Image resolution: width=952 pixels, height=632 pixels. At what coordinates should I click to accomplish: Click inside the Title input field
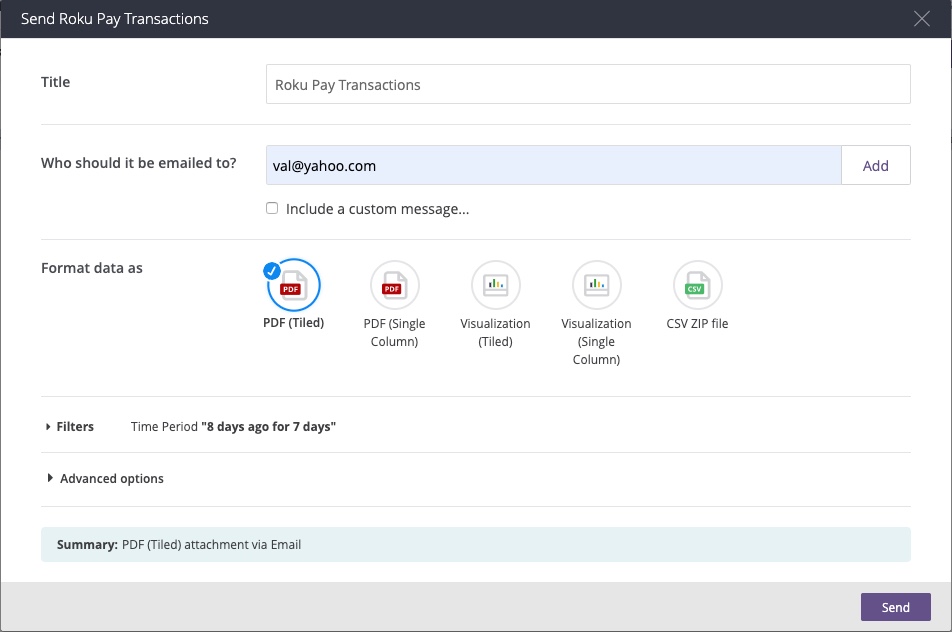[x=588, y=84]
